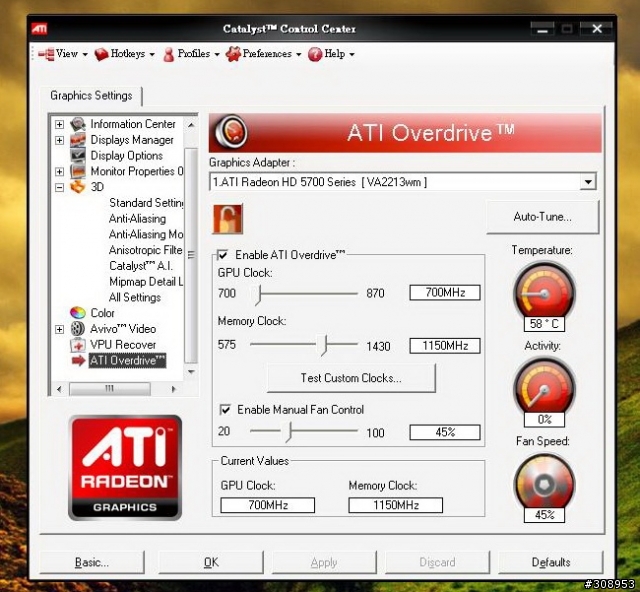The image size is (640, 592).
Task: Click the red arrow beside ATI Overdrive
Action: click(78, 361)
